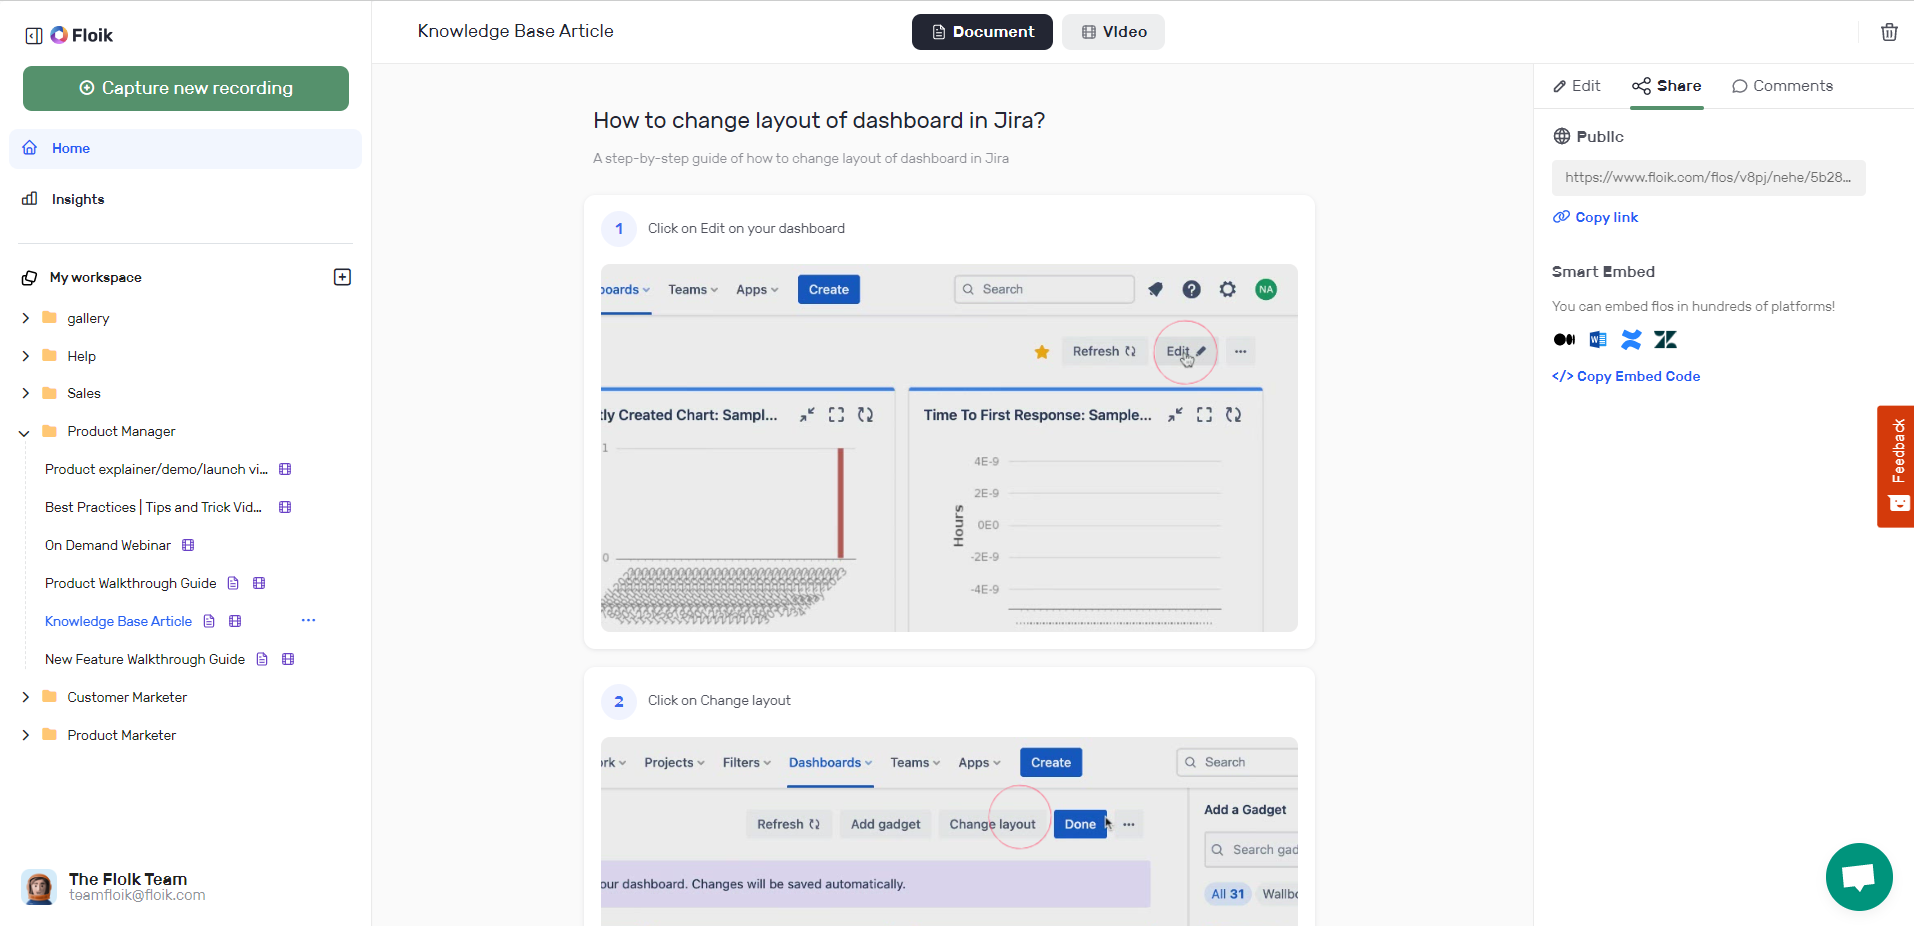Click the public share URL field
1914x926 pixels.
tap(1707, 177)
